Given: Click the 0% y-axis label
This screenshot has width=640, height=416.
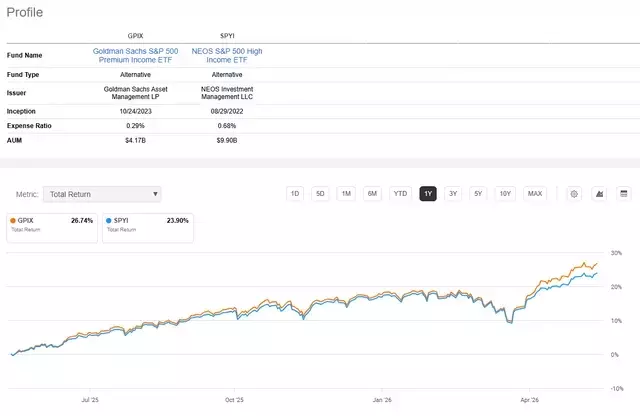Looking at the screenshot, I should [x=615, y=355].
